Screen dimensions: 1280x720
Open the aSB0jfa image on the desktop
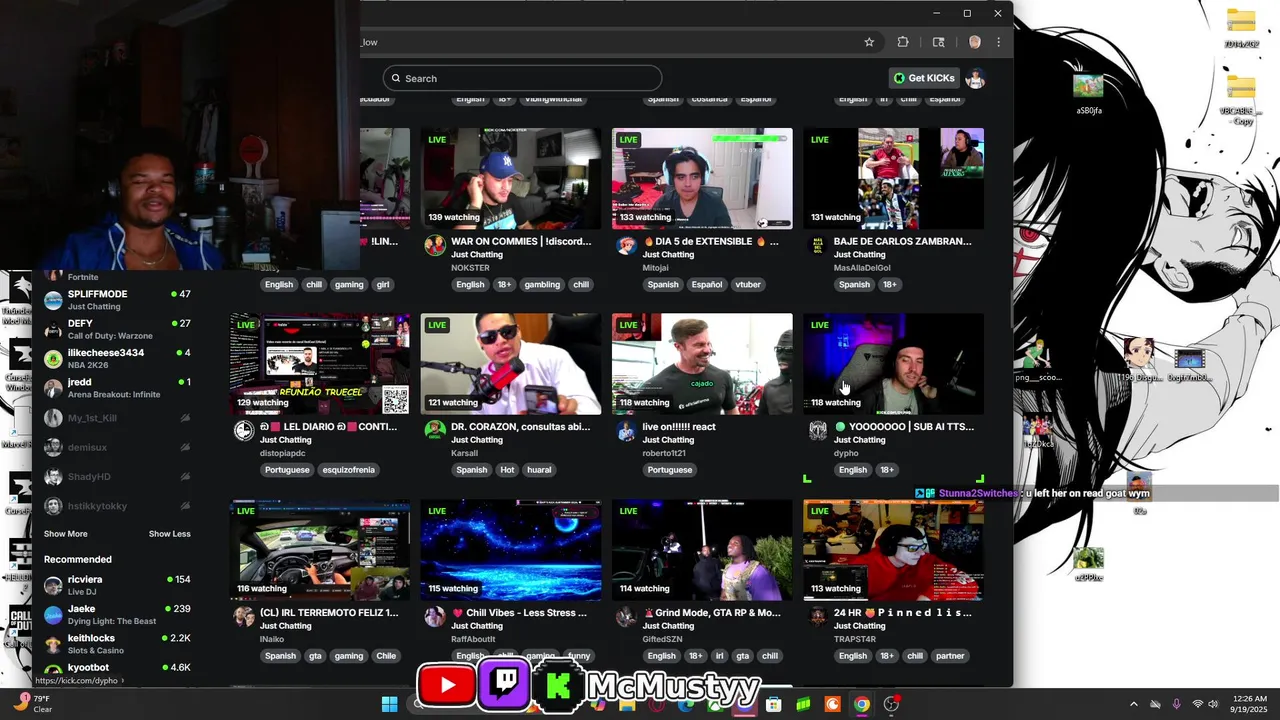coord(1088,94)
